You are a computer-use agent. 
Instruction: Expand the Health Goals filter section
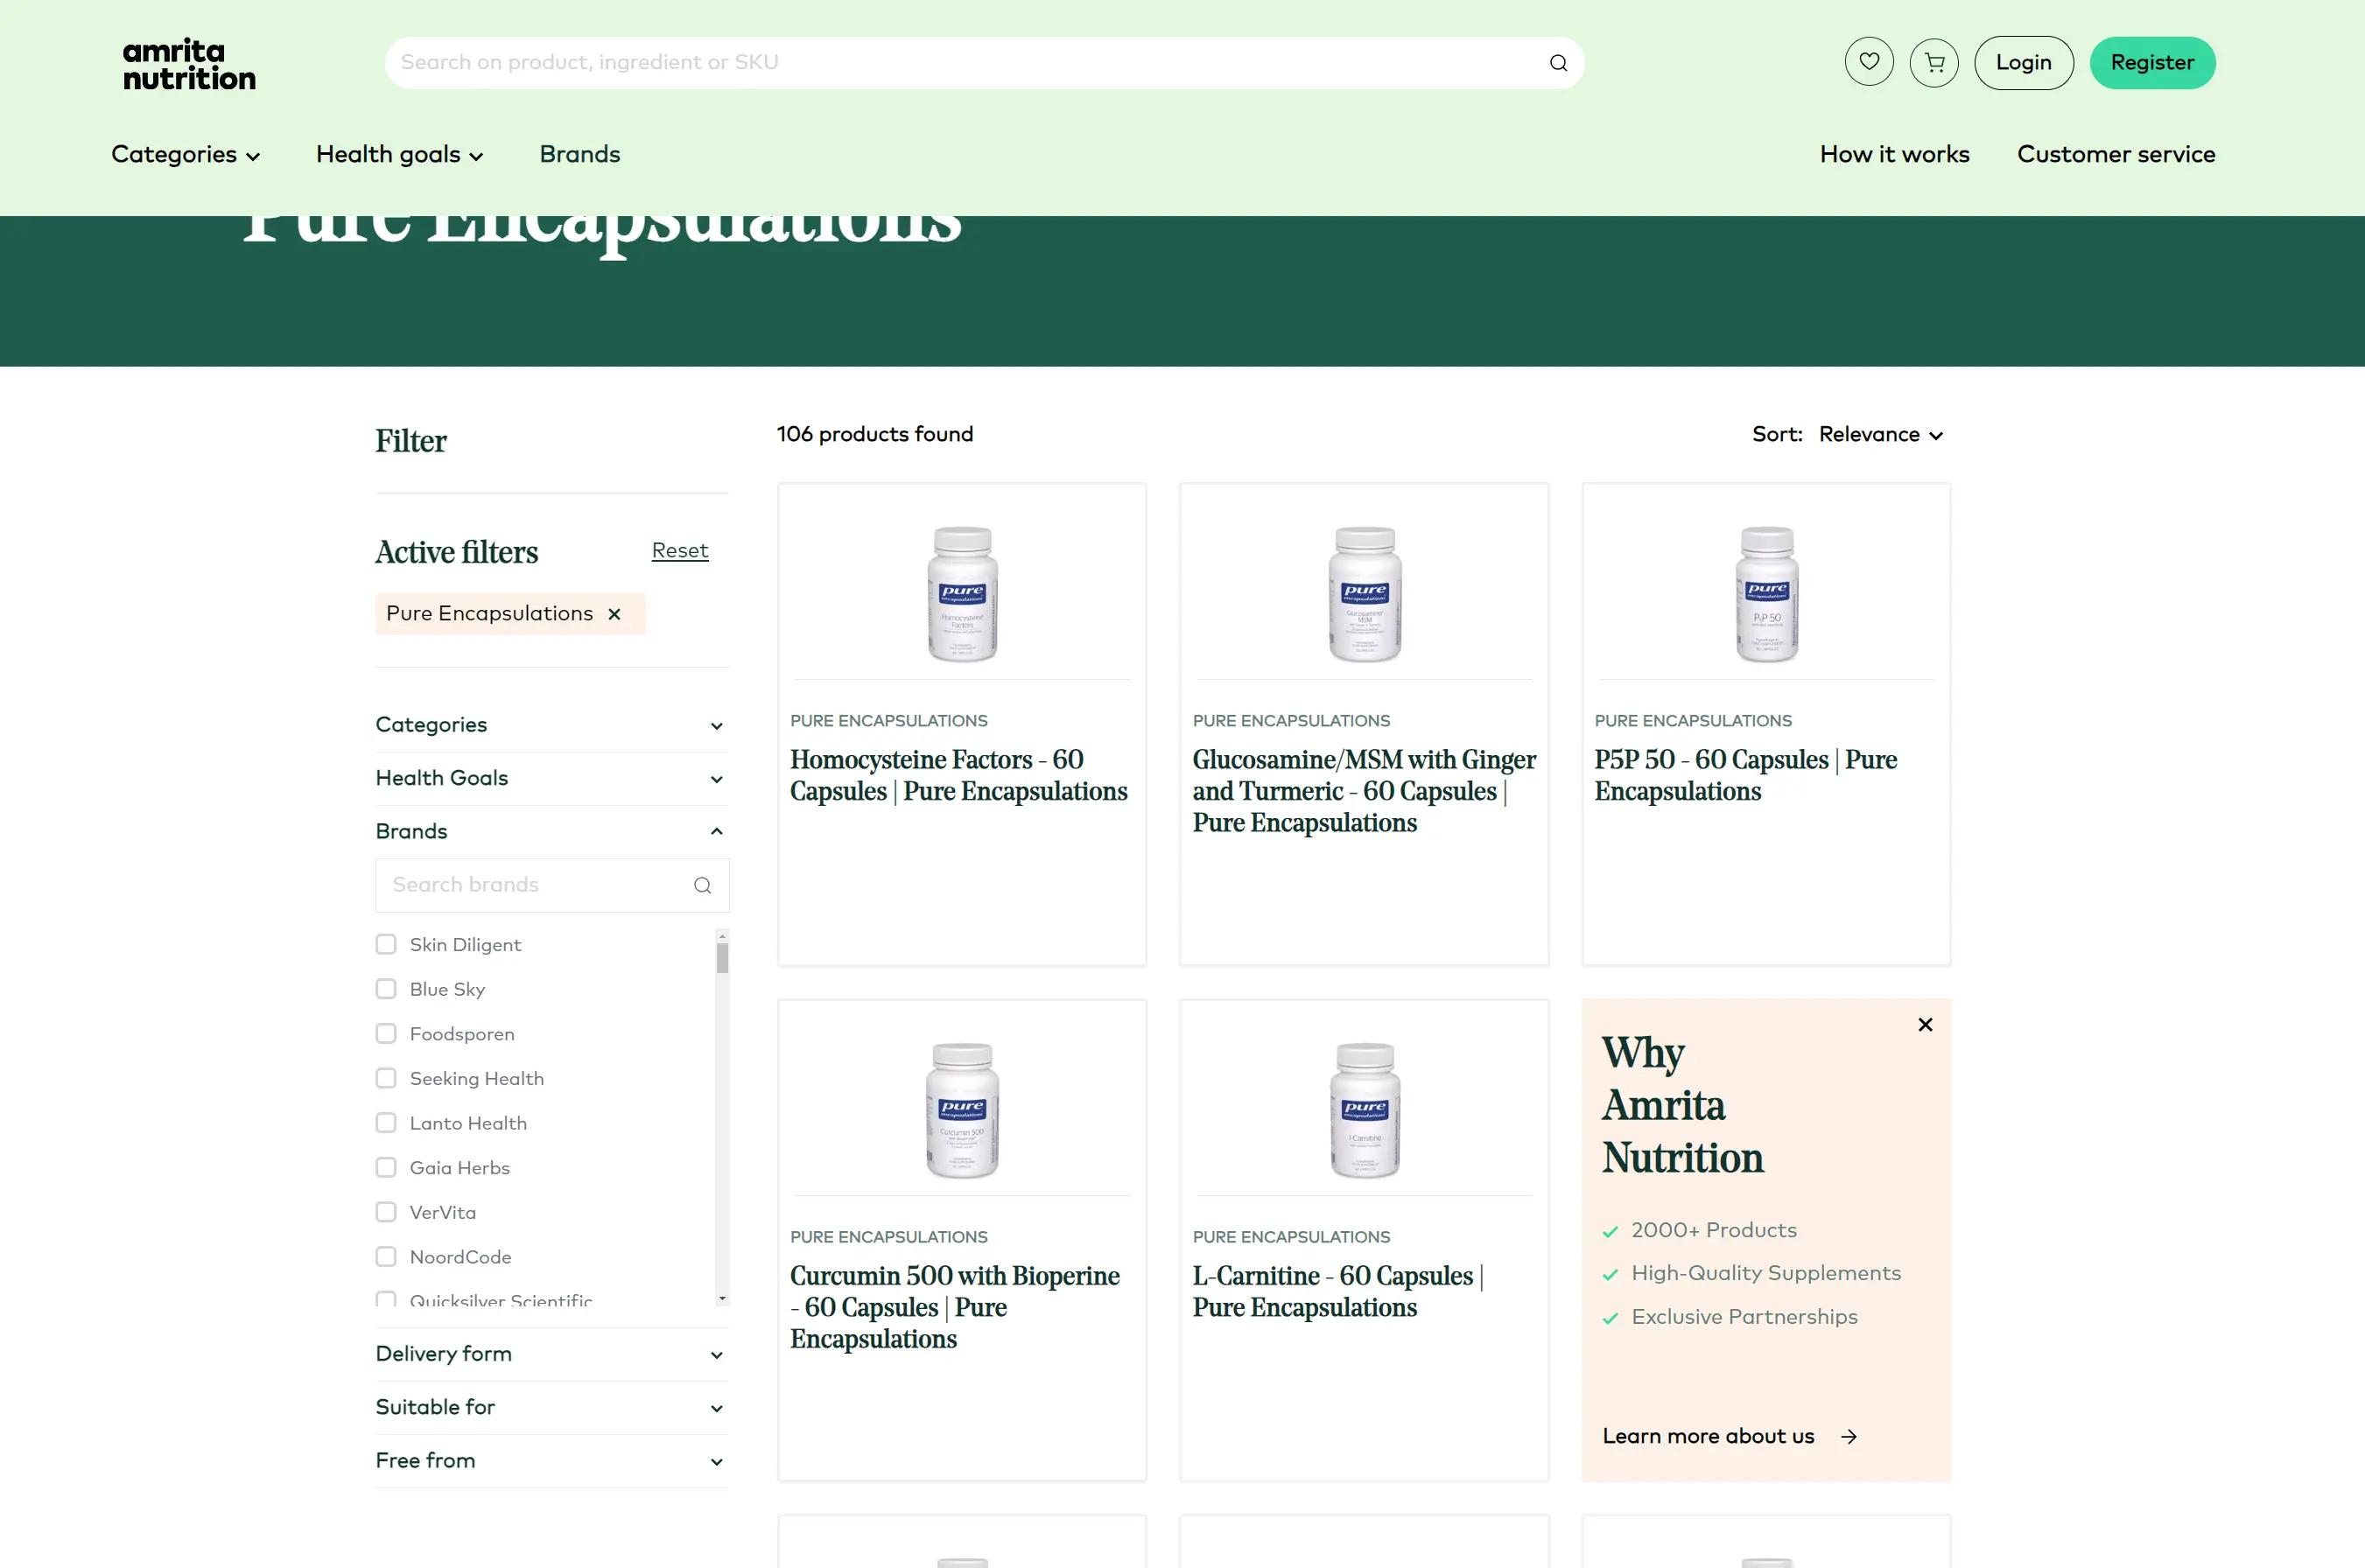click(552, 778)
